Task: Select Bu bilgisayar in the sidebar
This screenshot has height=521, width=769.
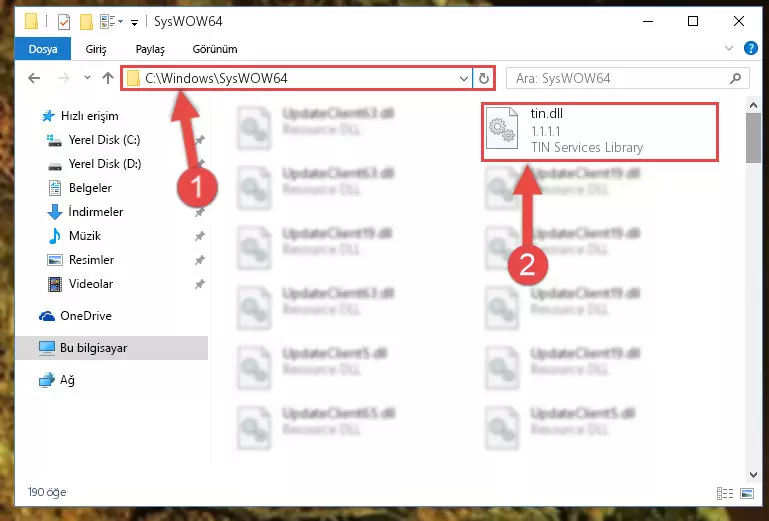Action: tap(112, 348)
